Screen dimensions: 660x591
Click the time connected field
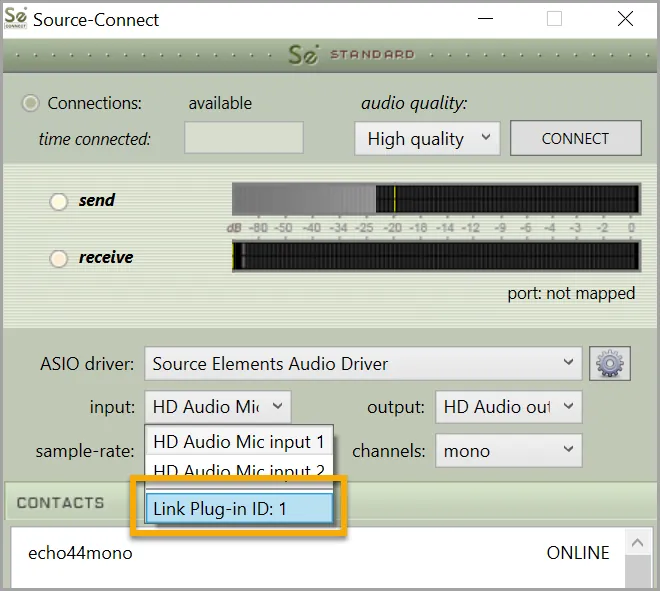[x=244, y=138]
